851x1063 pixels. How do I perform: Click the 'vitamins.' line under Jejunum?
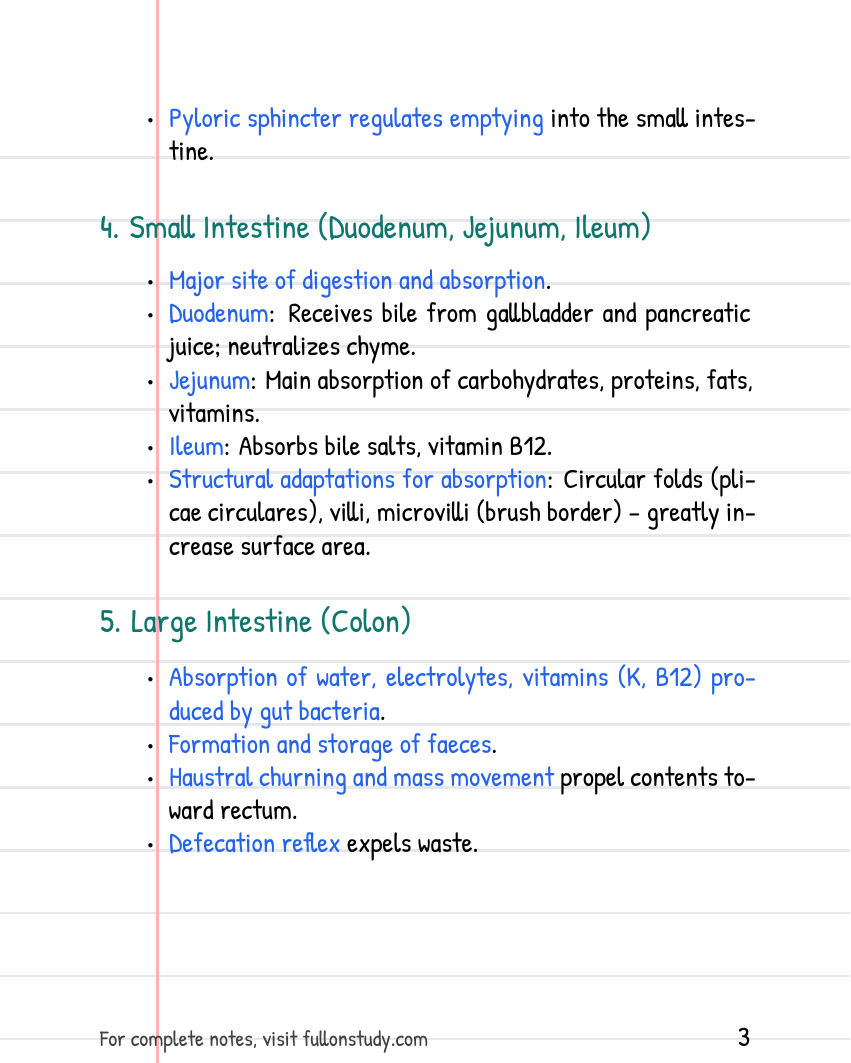[x=214, y=414]
